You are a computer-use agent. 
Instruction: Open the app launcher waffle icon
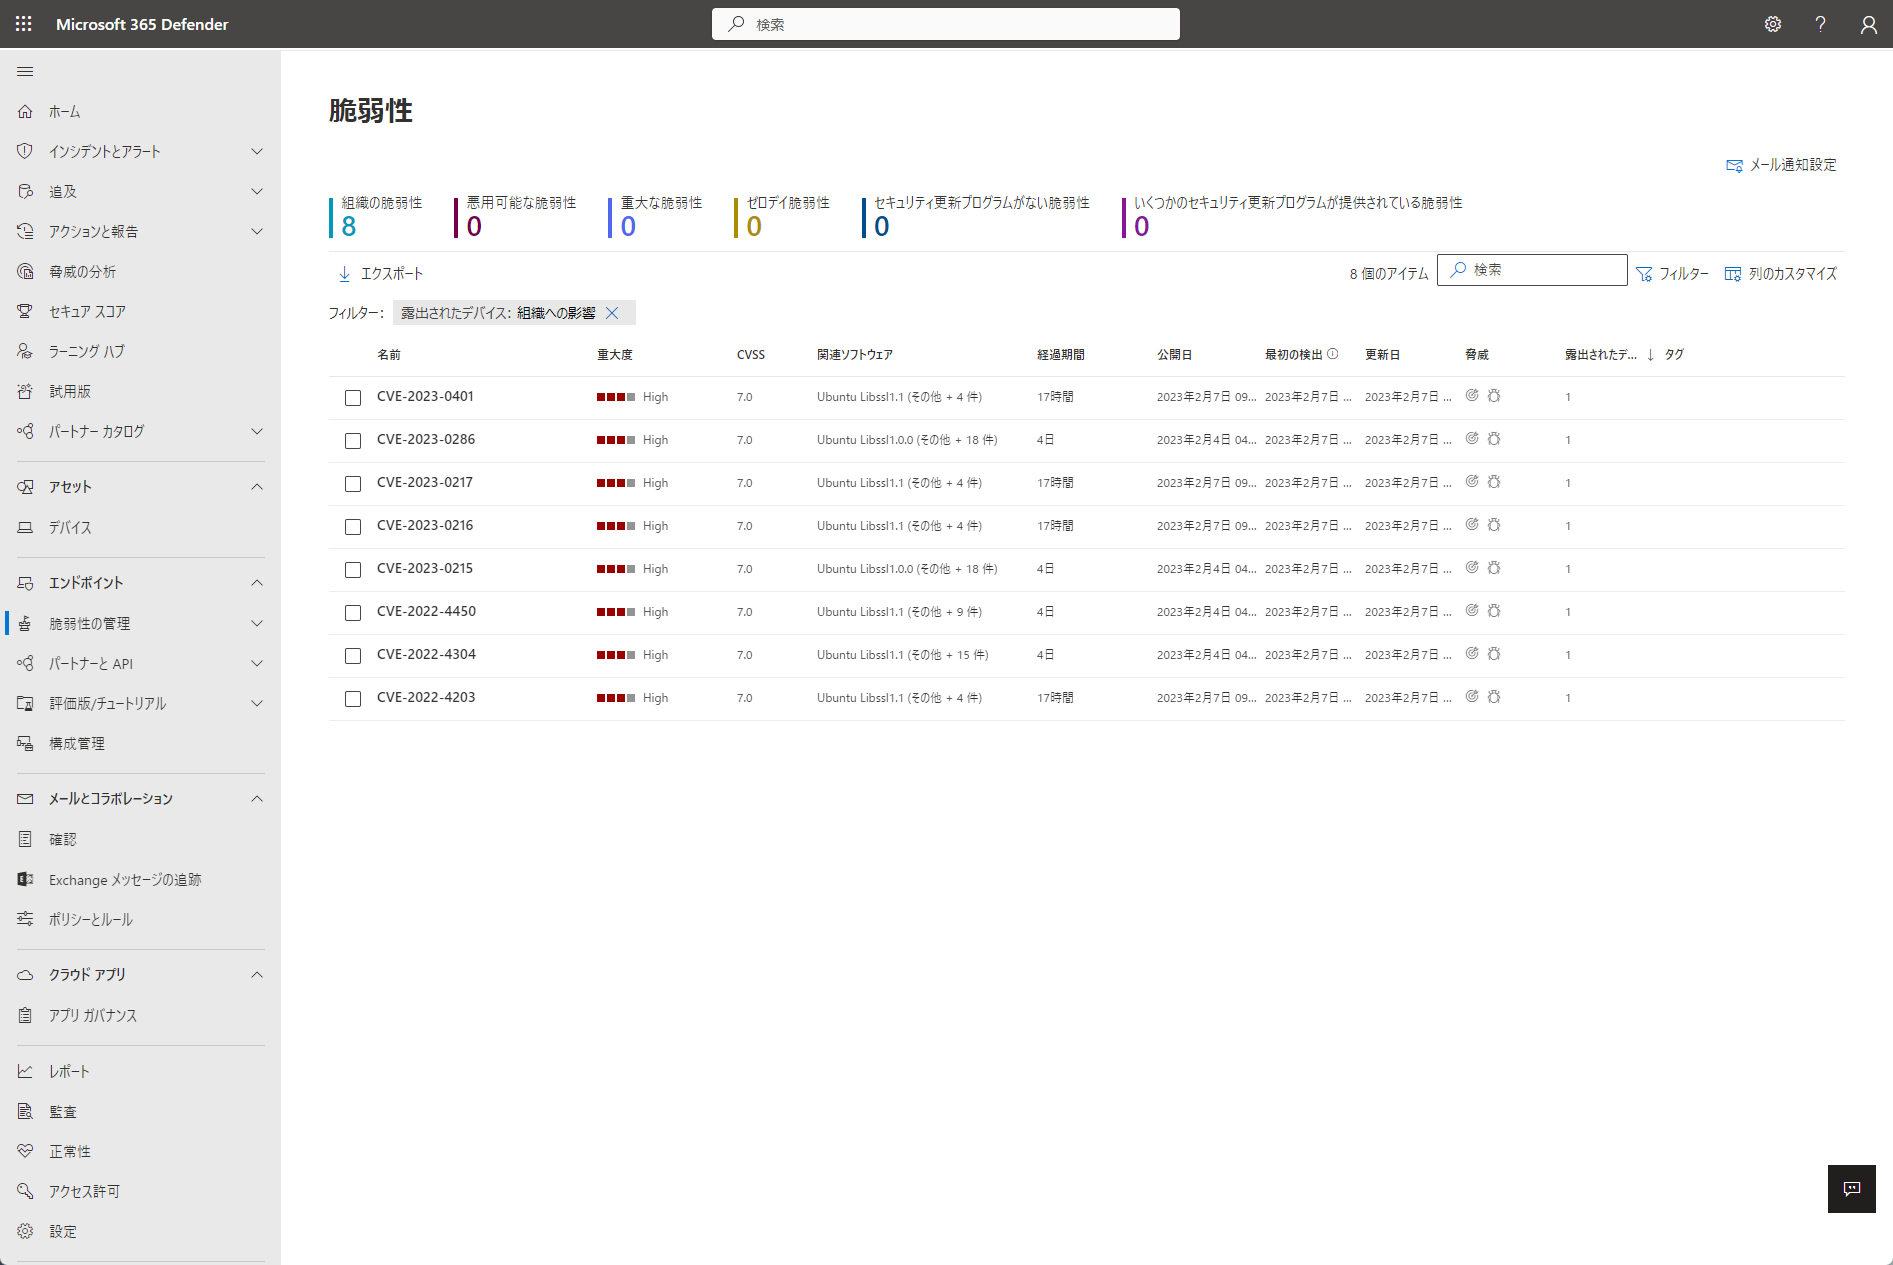[x=24, y=24]
